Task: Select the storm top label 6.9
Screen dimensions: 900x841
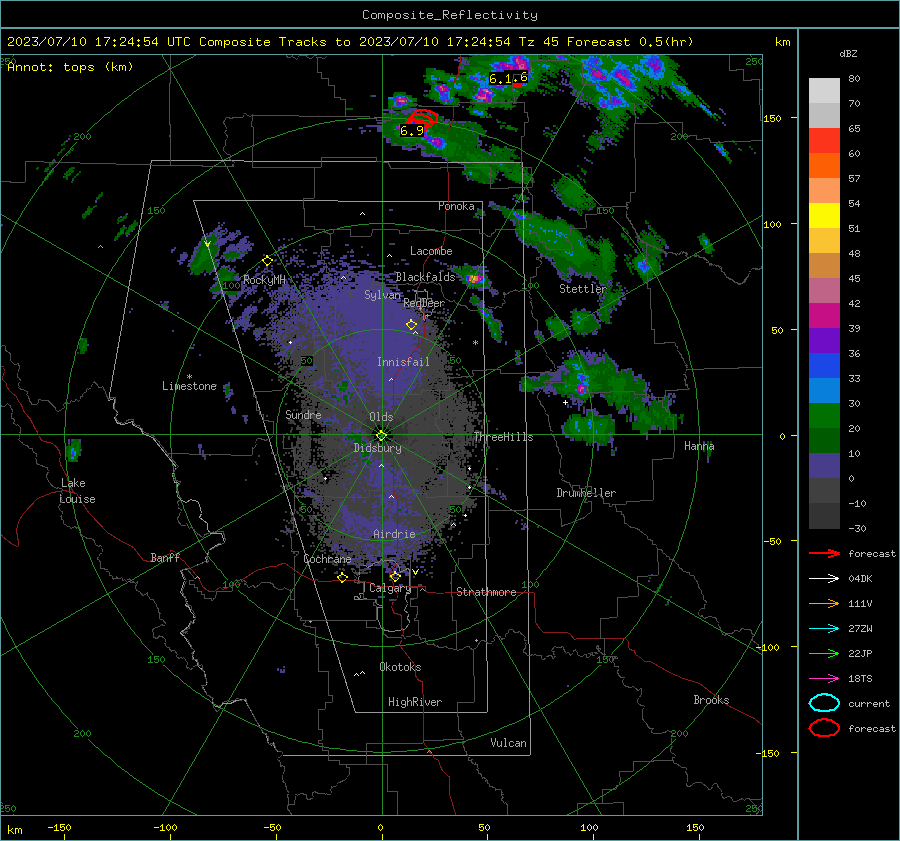Action: click(x=412, y=131)
